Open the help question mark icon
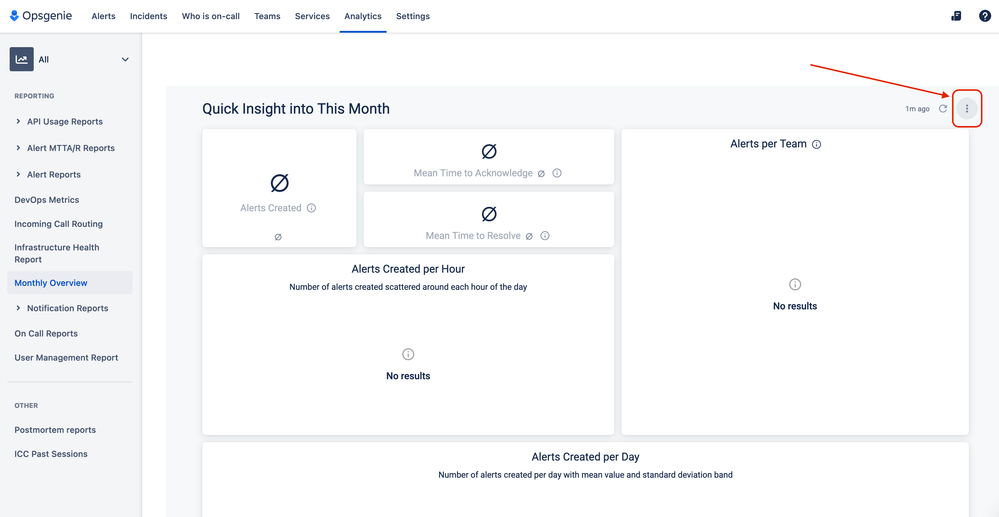 click(984, 16)
